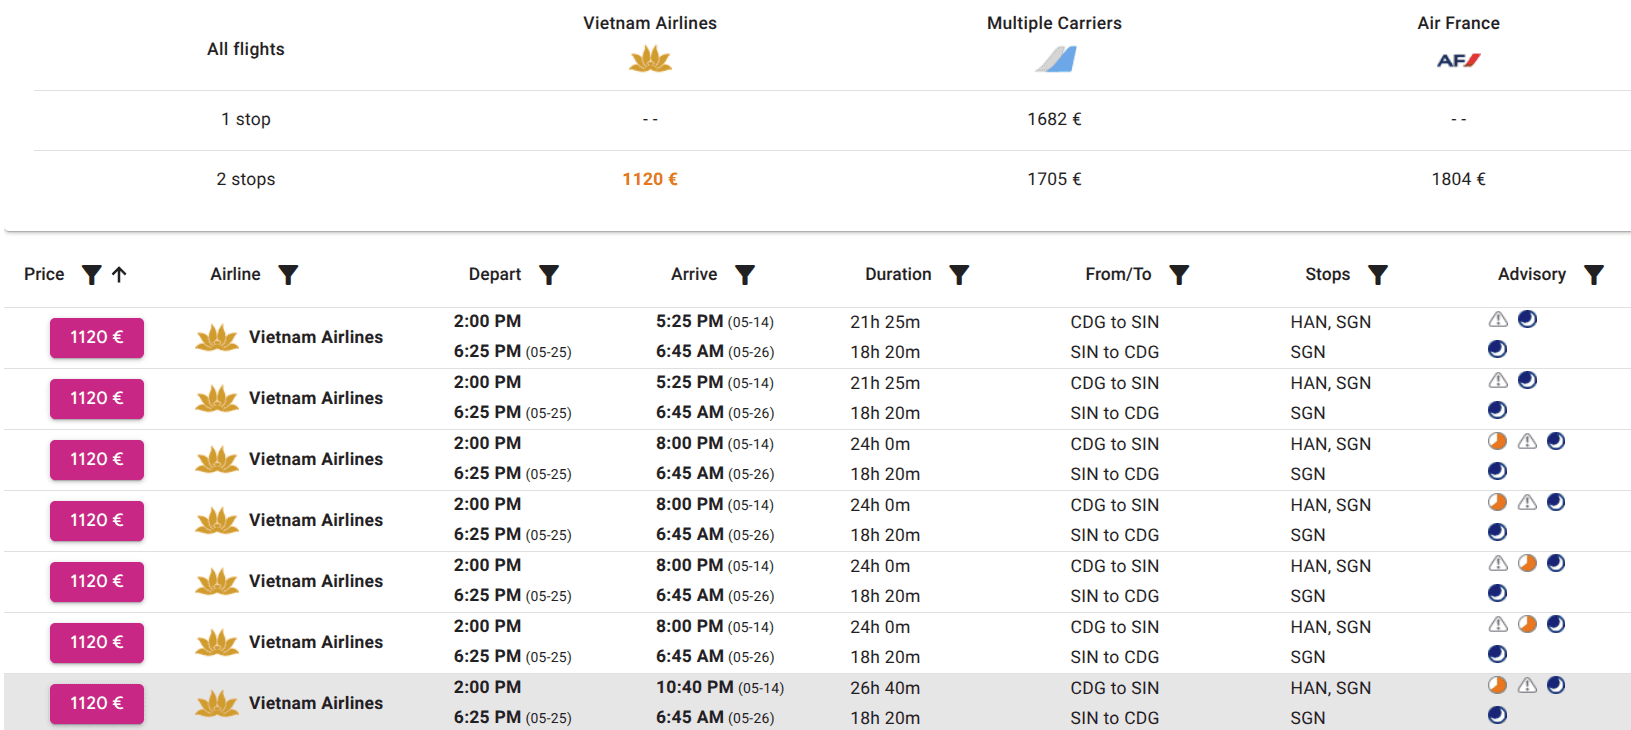
Task: Open the Price column filter funnel
Action: [91, 275]
